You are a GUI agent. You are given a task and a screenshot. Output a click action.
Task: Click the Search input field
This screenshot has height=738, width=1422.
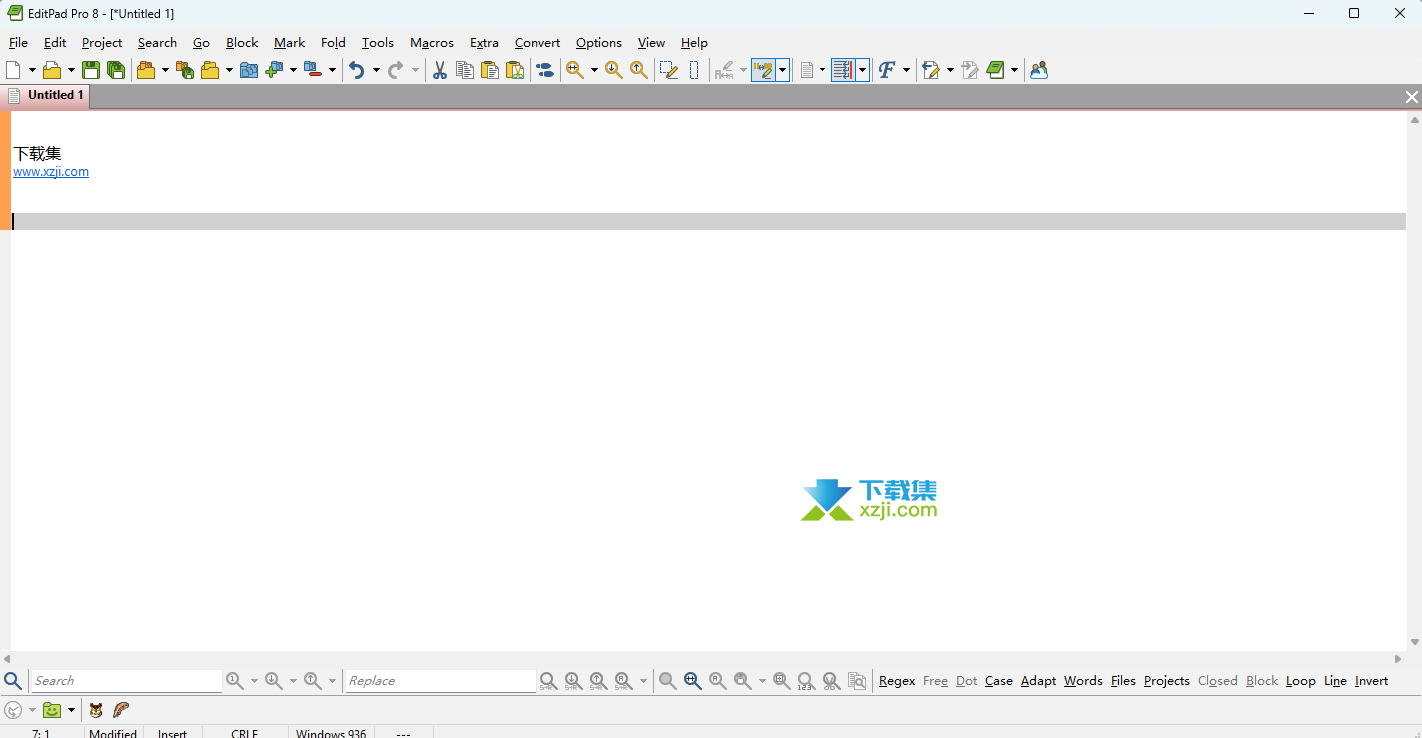(x=126, y=681)
